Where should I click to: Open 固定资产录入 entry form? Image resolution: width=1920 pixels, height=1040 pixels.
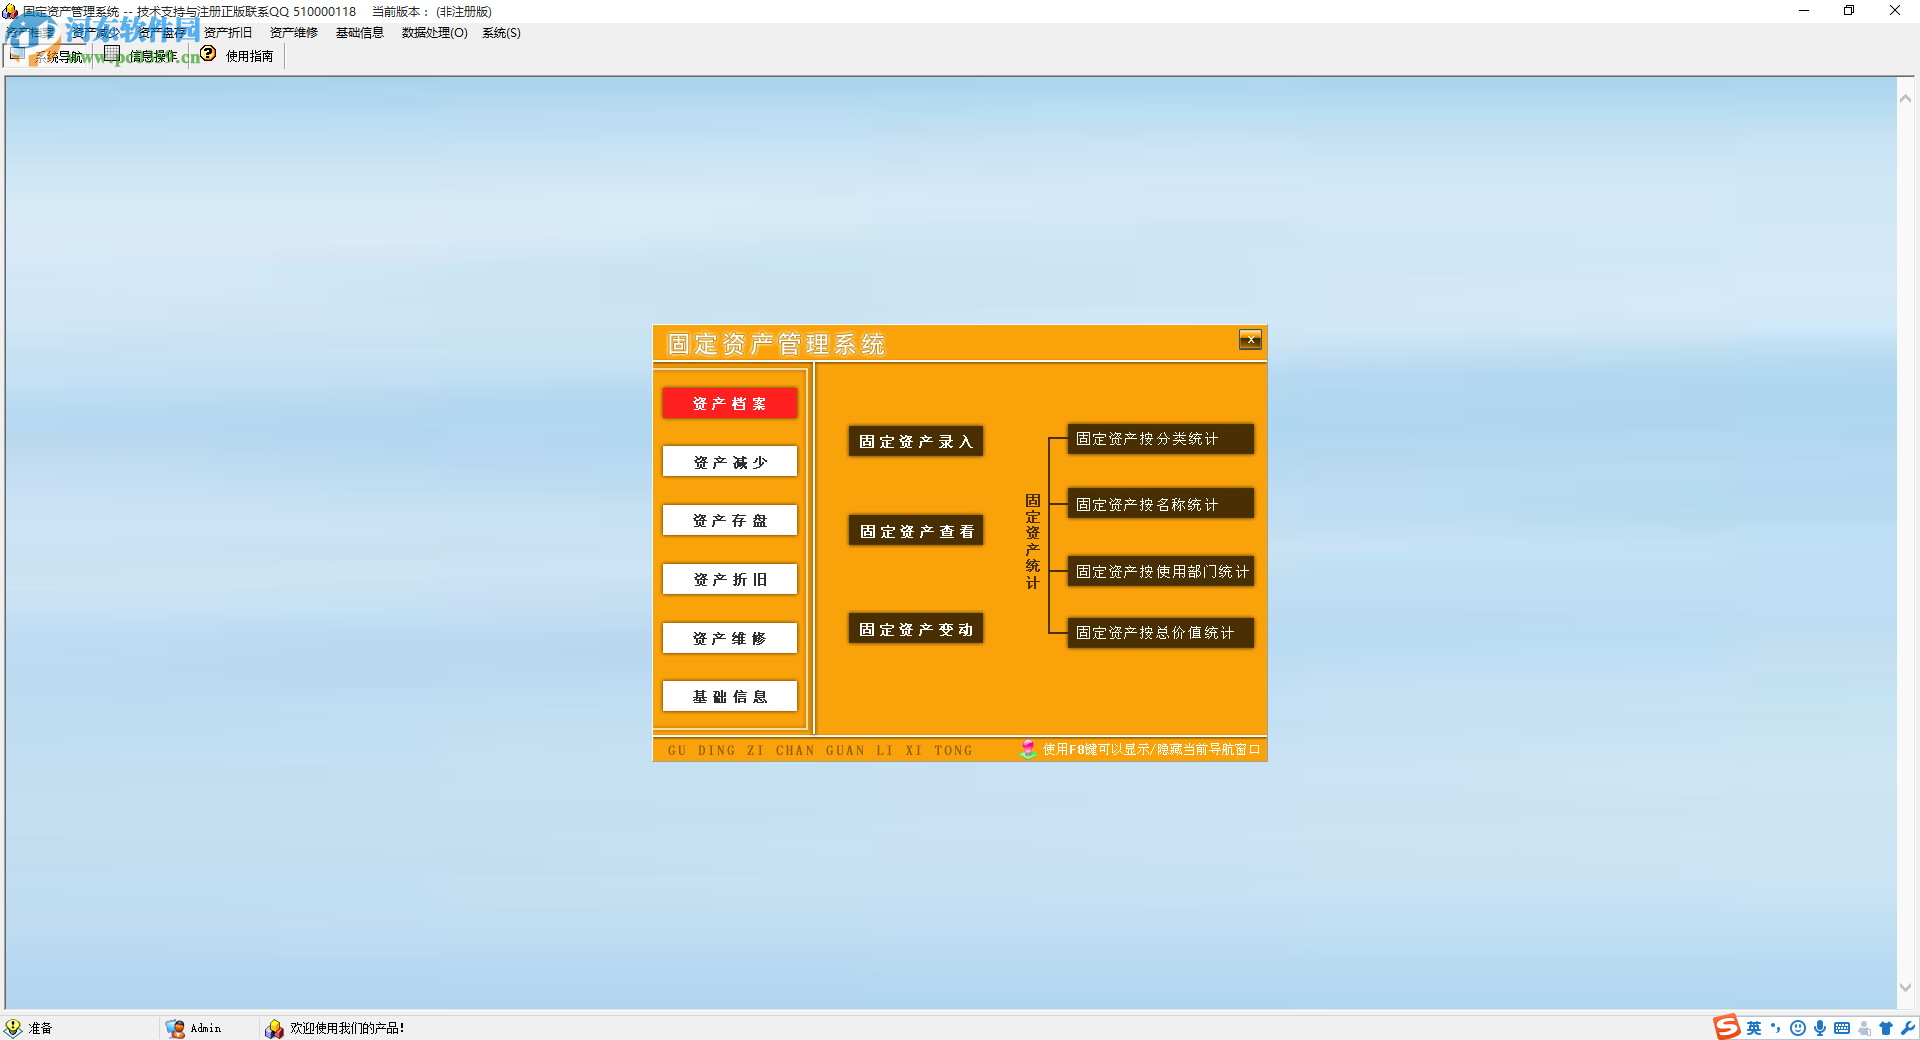click(x=916, y=441)
